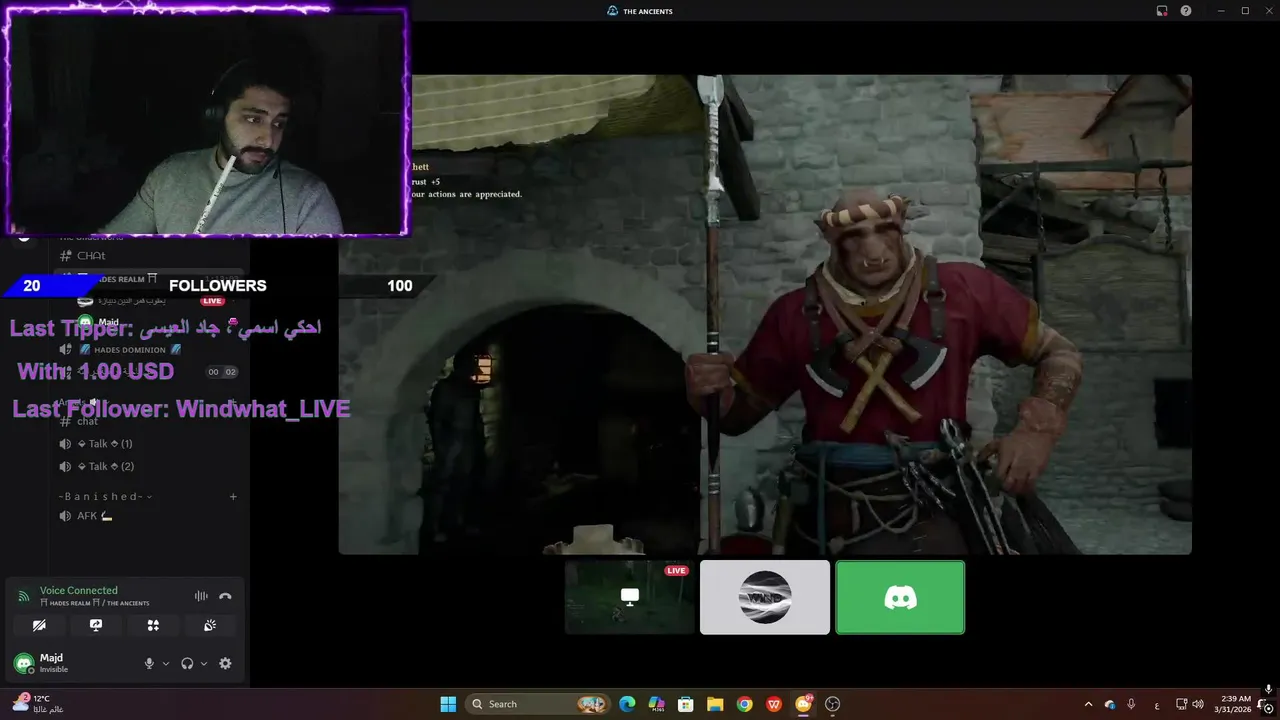Image resolution: width=1280 pixels, height=720 pixels.
Task: Click Majd's user avatar
Action: point(23,663)
